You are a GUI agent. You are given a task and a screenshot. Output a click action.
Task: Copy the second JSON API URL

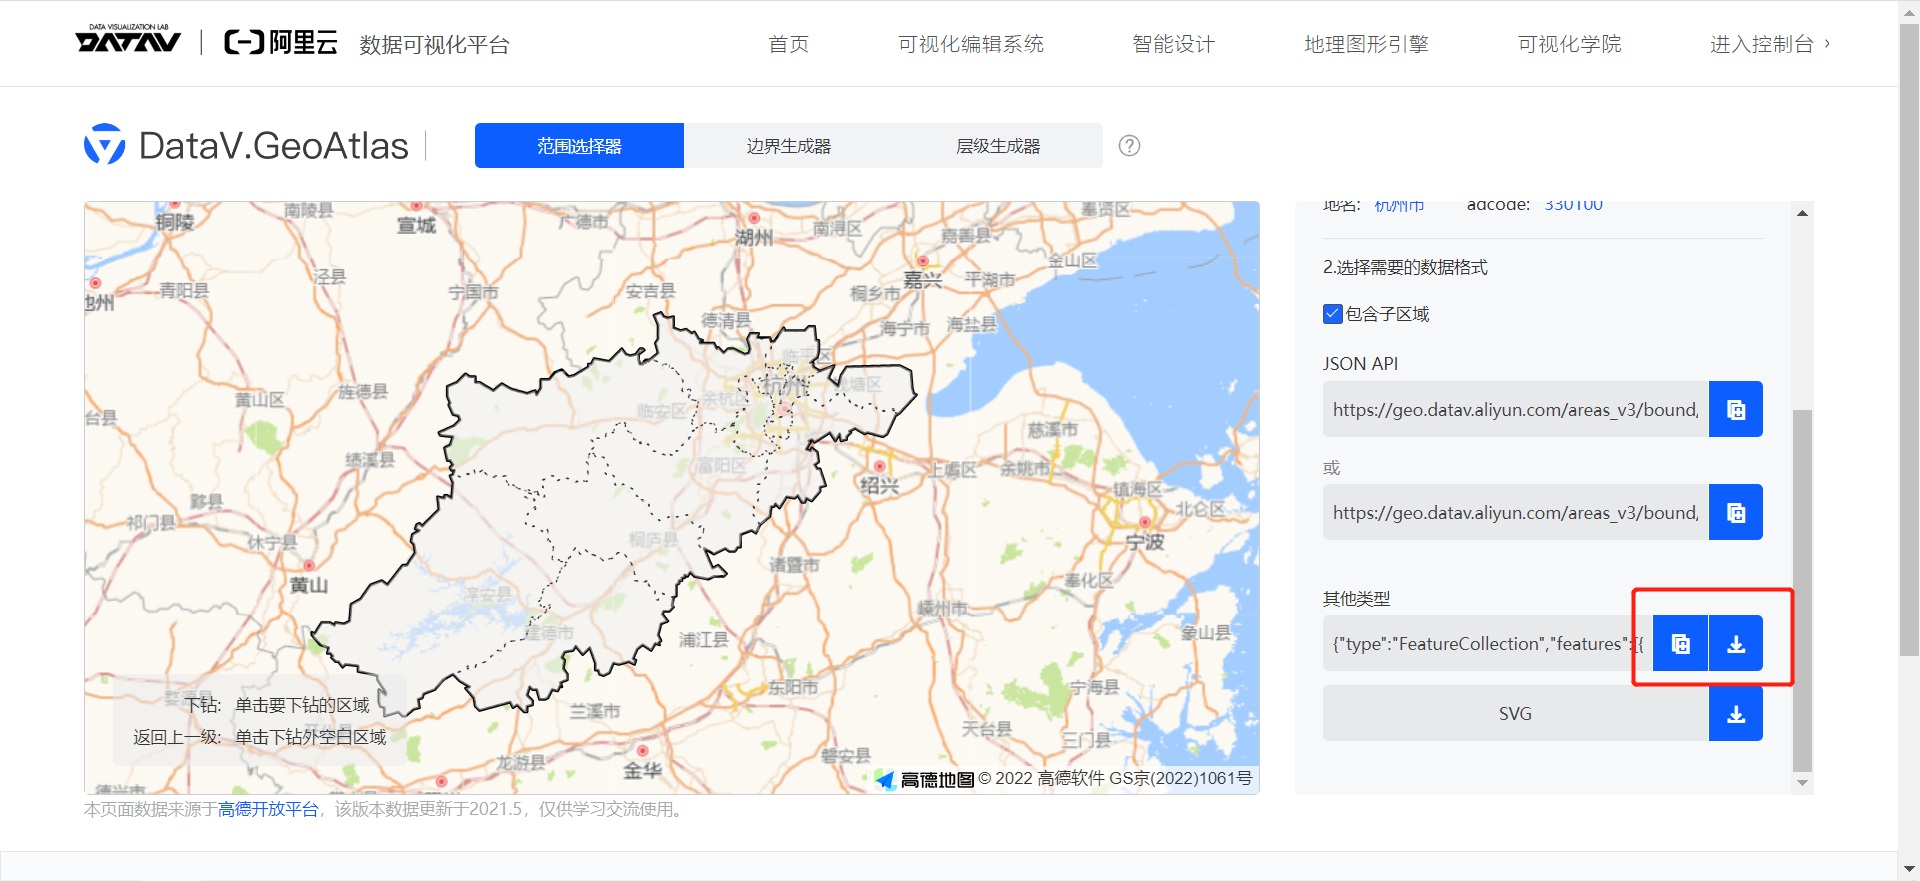(x=1735, y=513)
